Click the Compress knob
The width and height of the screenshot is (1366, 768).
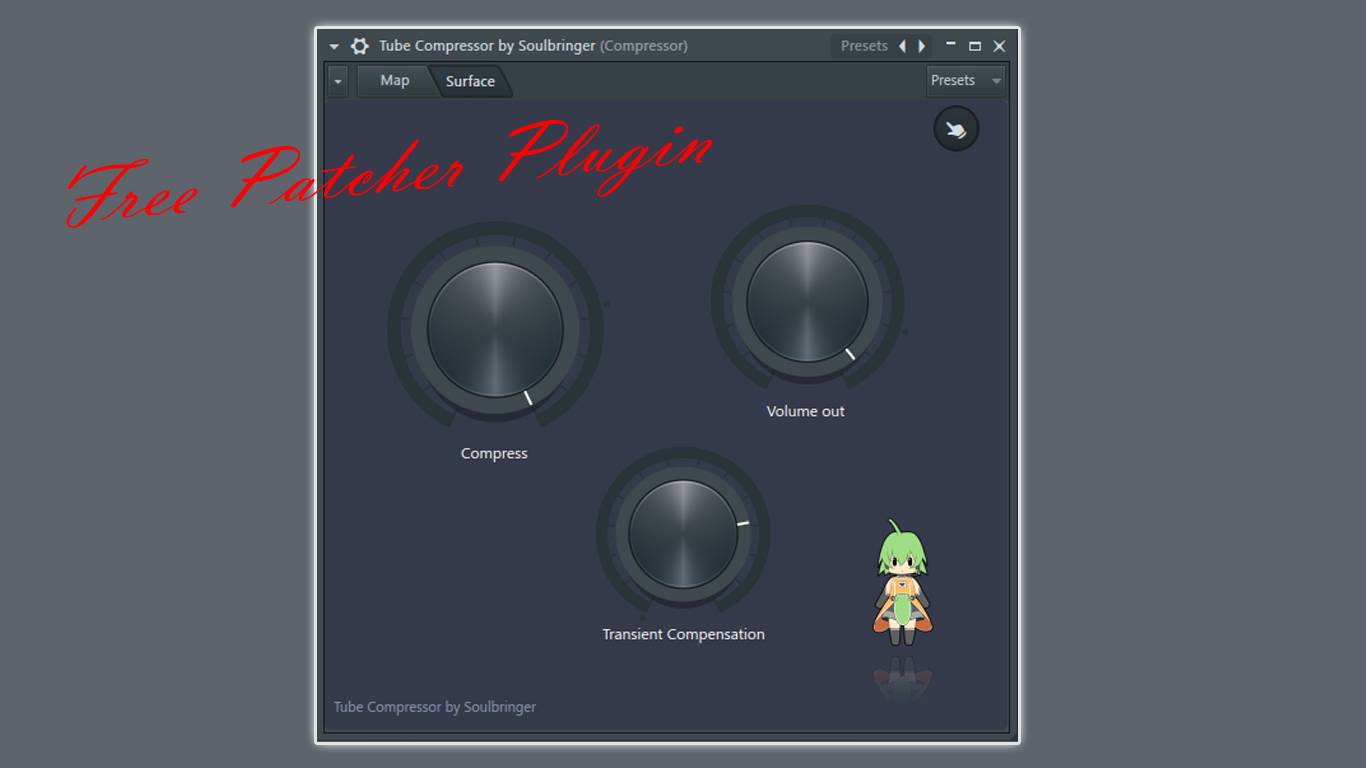tap(495, 330)
